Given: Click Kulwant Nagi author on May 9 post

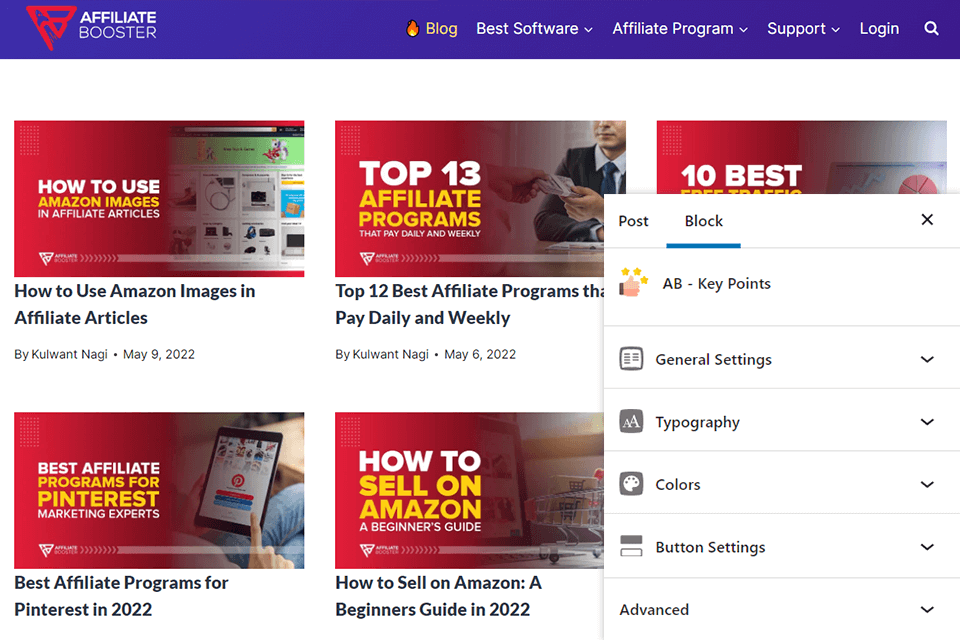Looking at the screenshot, I should tap(69, 355).
